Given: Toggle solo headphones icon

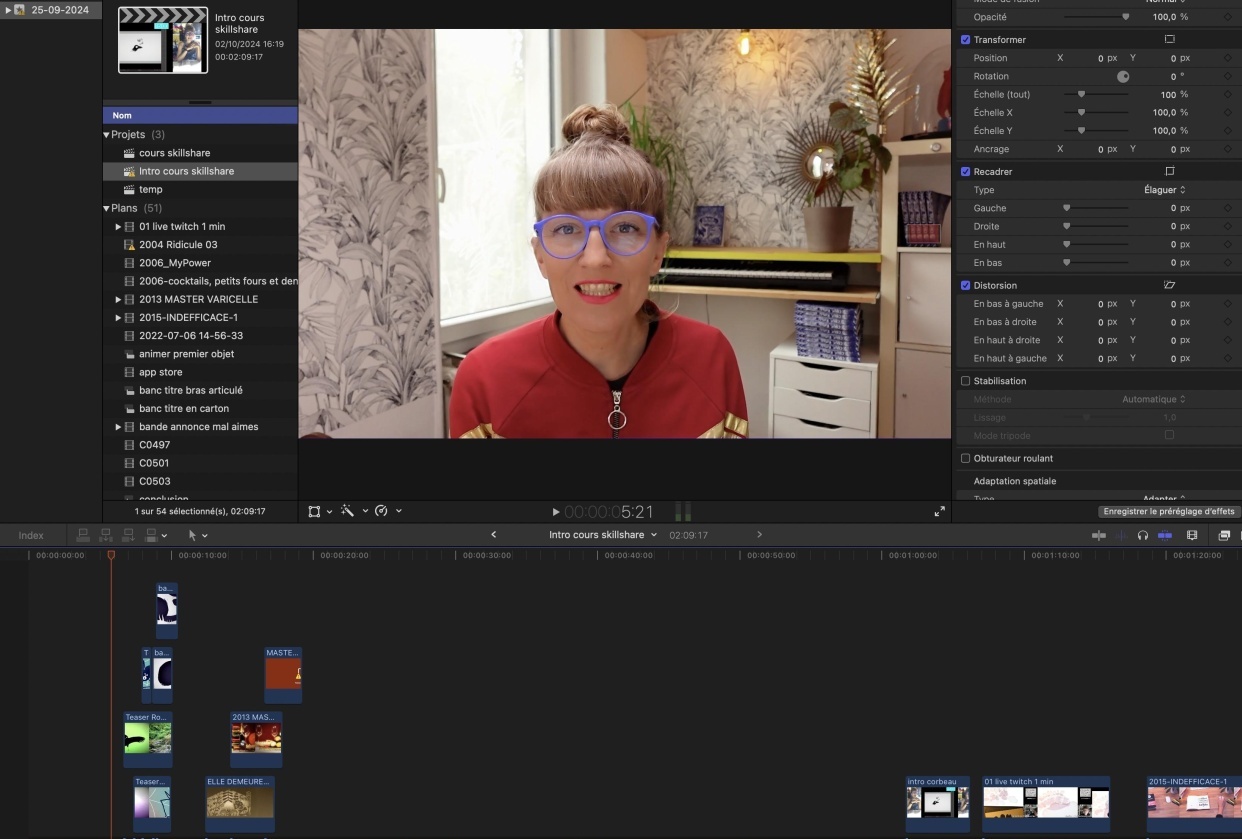Looking at the screenshot, I should 1143,535.
